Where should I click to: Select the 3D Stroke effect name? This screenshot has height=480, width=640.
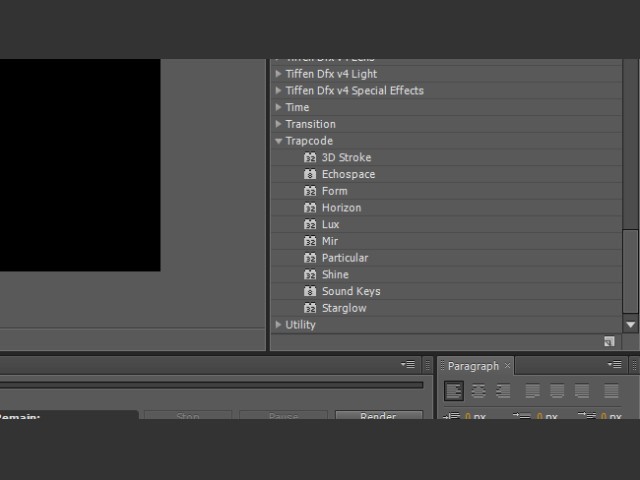[347, 157]
